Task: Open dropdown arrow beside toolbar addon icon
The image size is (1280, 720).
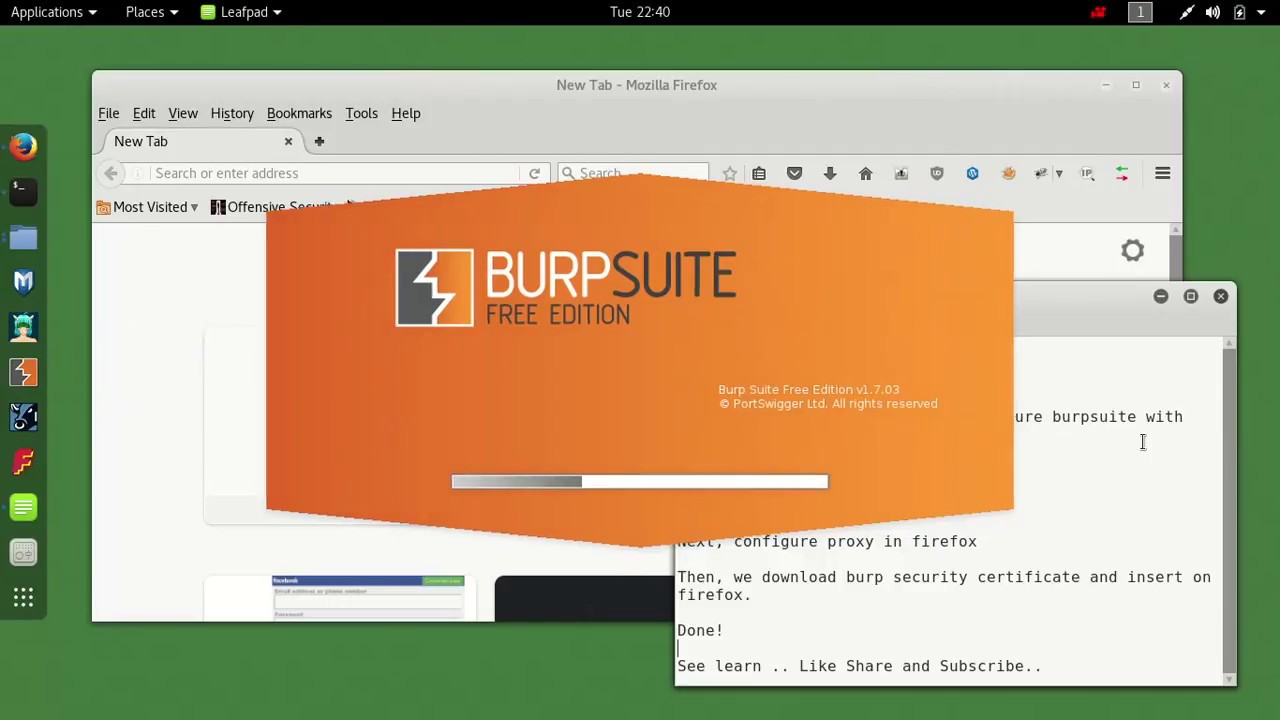Action: (1059, 173)
